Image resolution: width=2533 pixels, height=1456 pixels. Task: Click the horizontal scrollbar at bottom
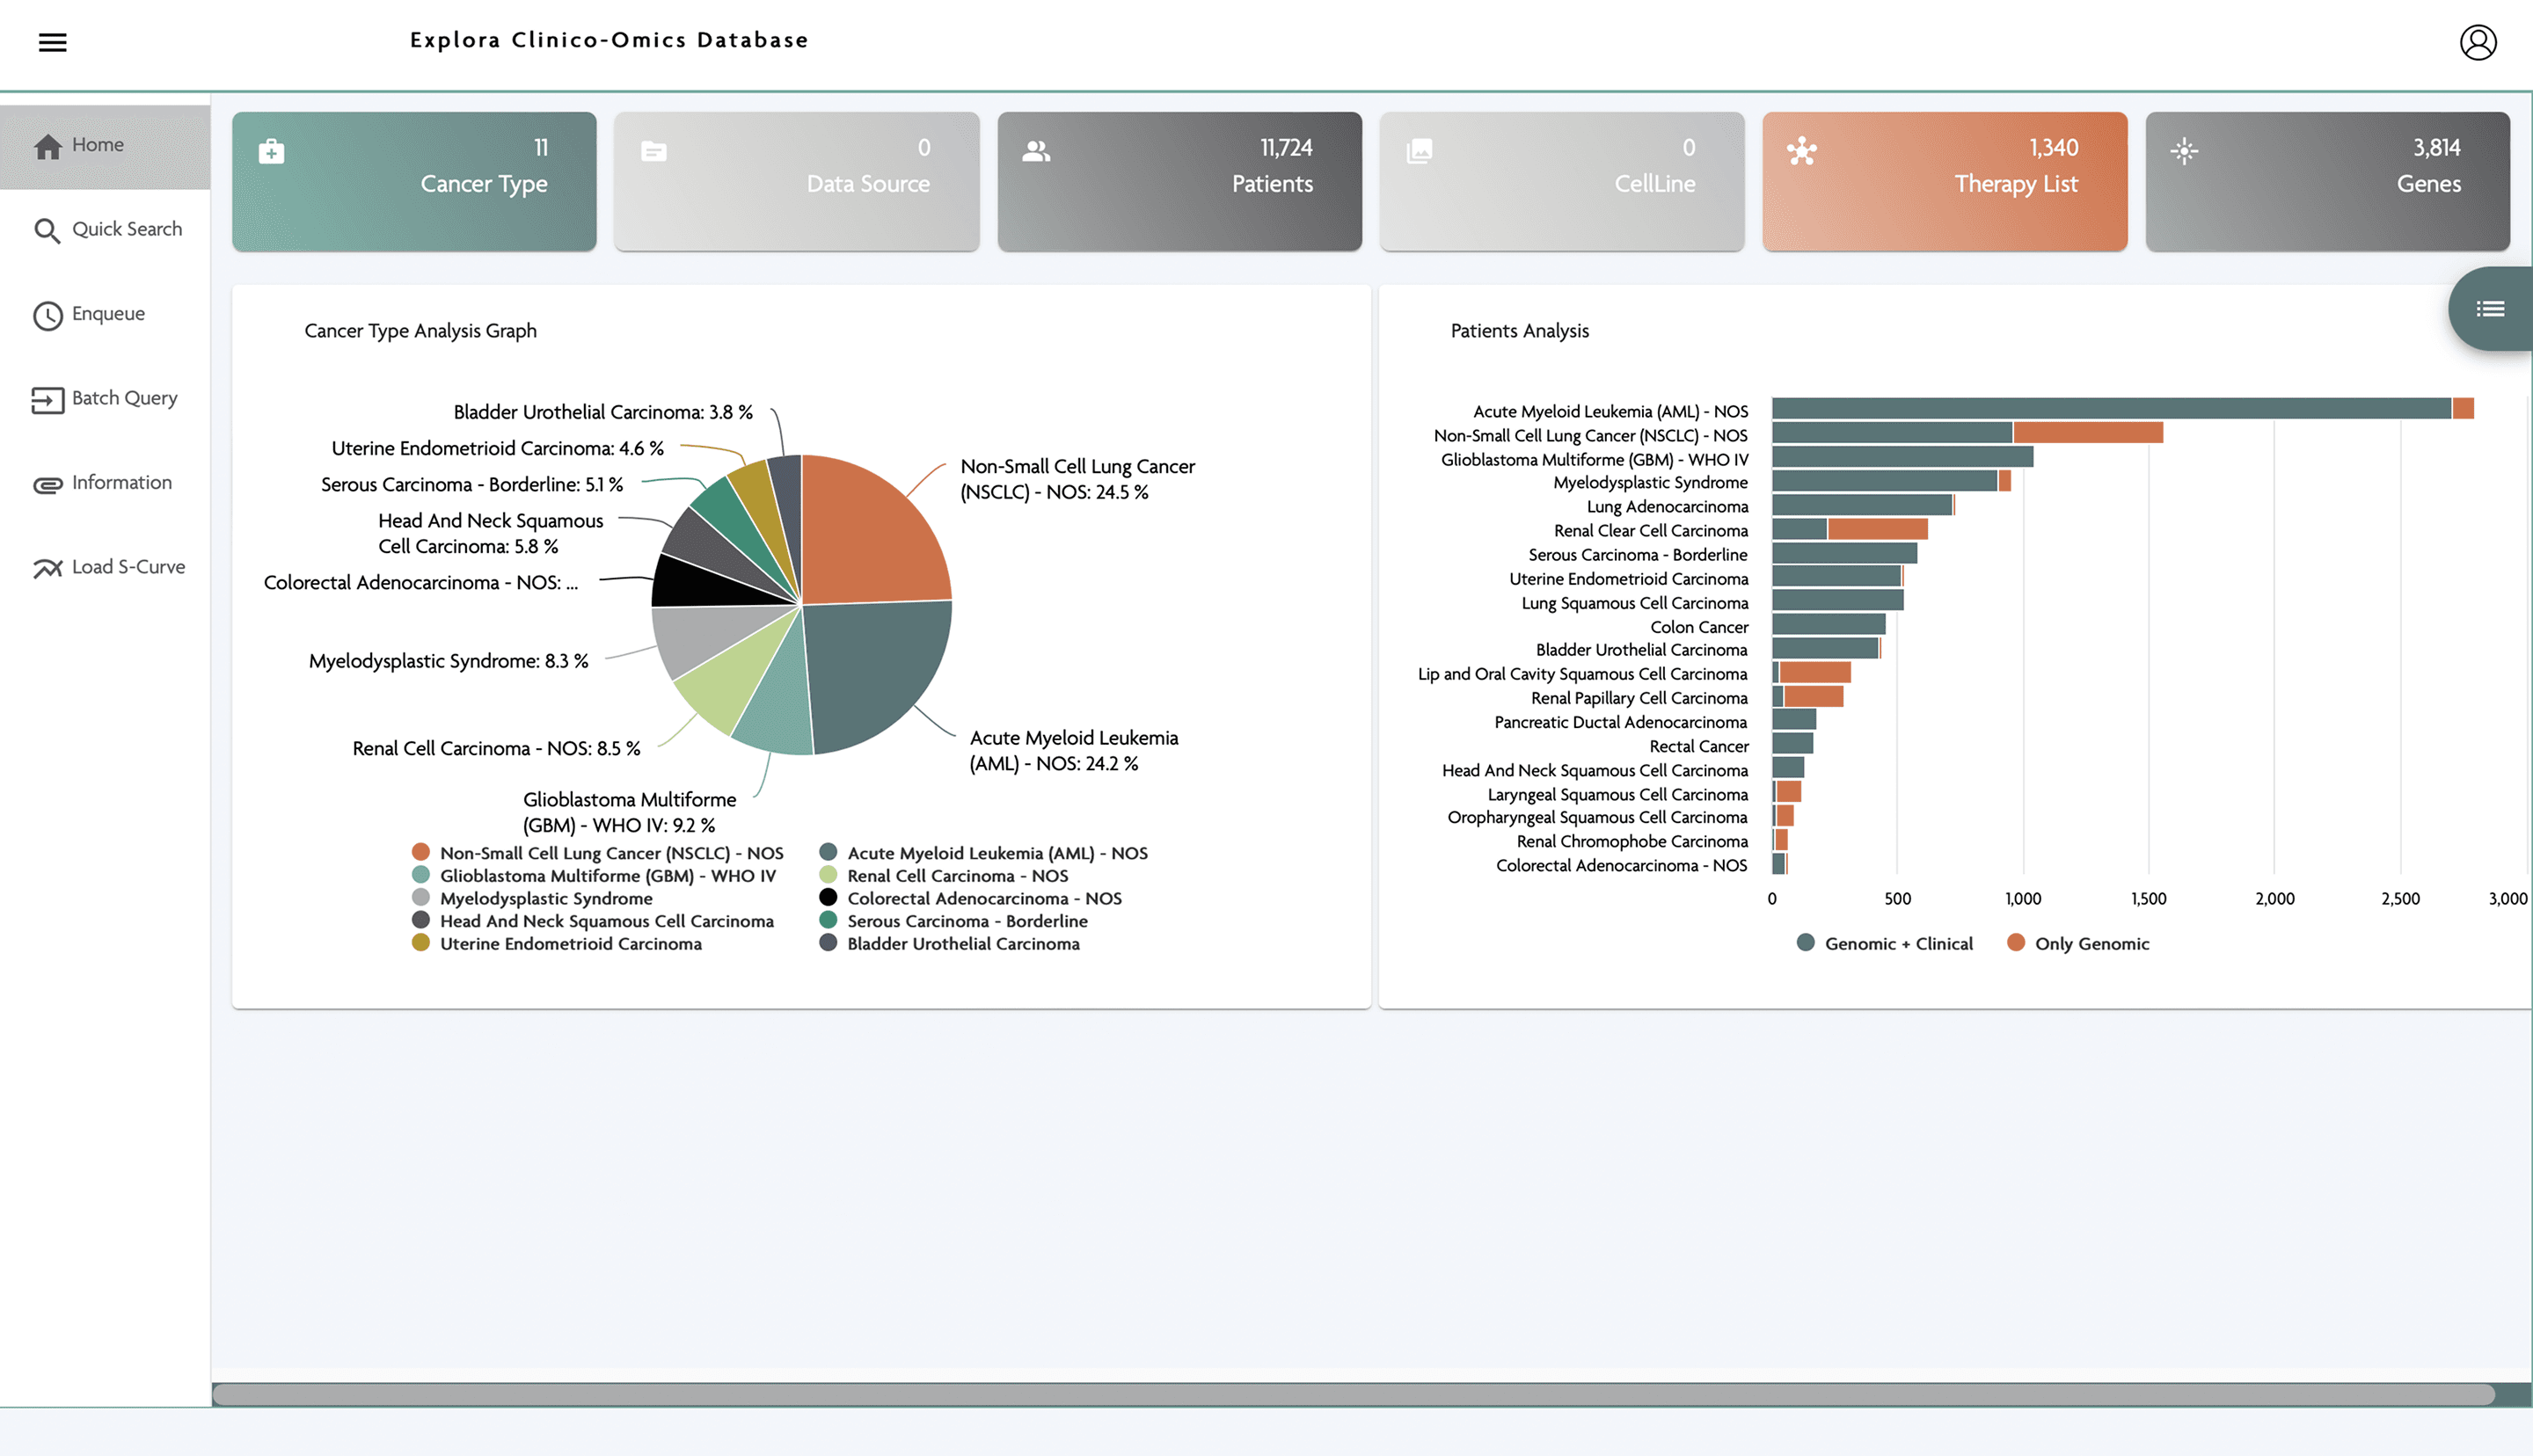click(x=1350, y=1394)
